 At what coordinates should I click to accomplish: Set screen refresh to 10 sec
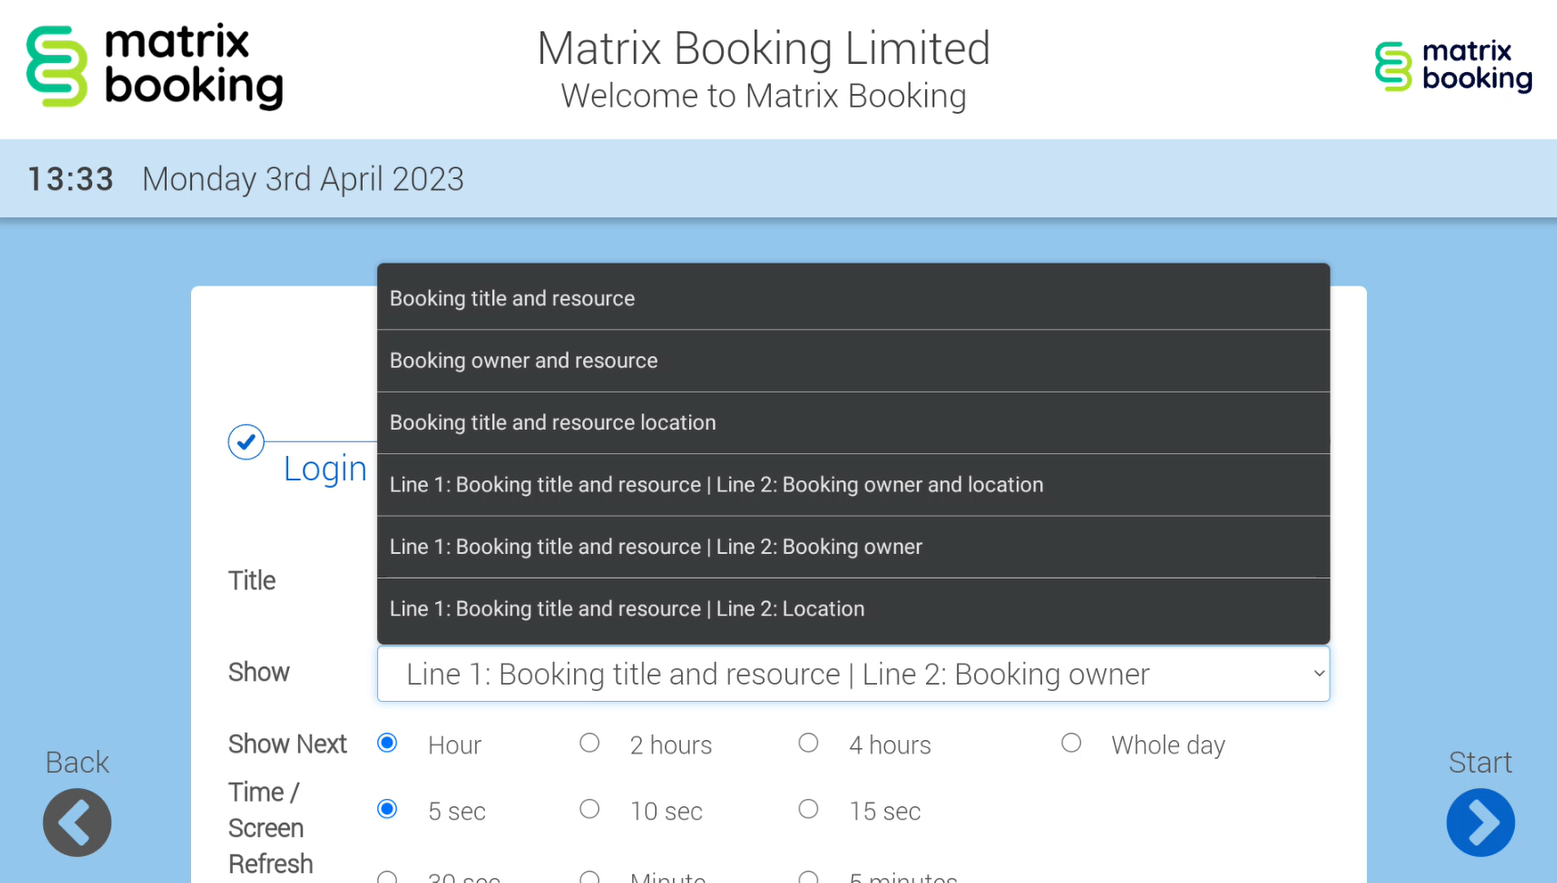tap(590, 809)
